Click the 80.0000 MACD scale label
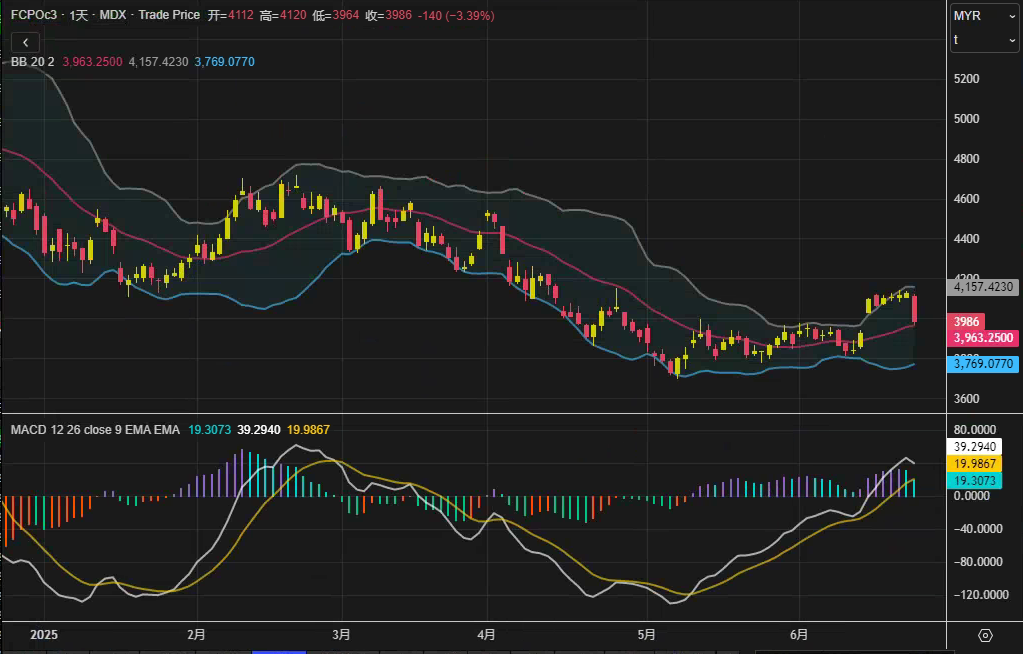The image size is (1023, 654). pos(975,429)
